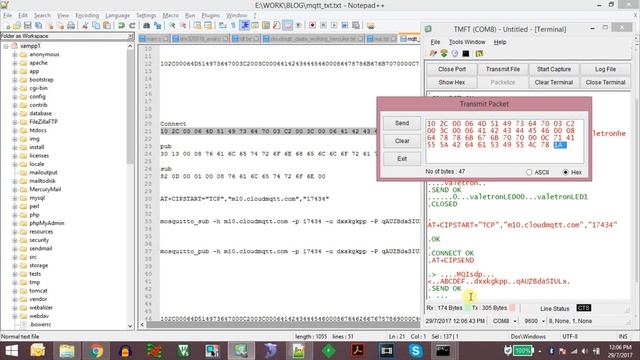Click the Zoom Out icon in Notepad++
This screenshot has width=640, height=360.
tap(183, 25)
